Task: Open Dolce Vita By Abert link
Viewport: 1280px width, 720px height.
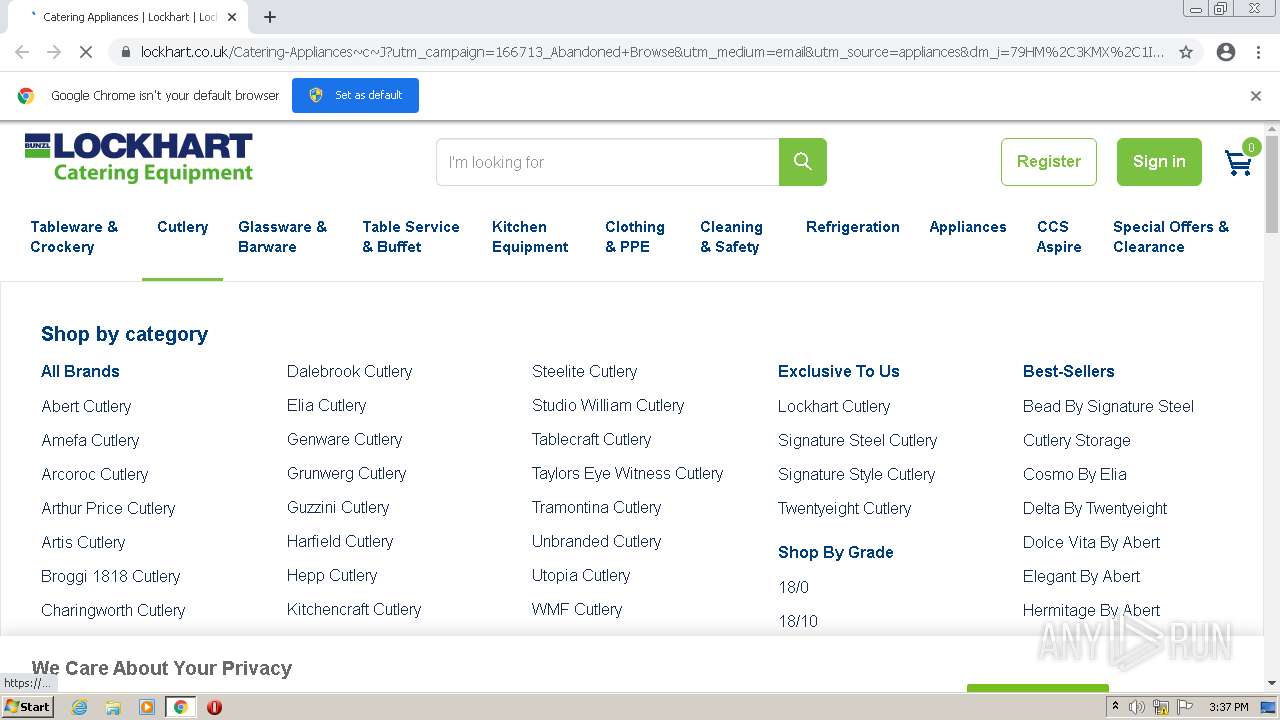Action: pyautogui.click(x=1091, y=542)
